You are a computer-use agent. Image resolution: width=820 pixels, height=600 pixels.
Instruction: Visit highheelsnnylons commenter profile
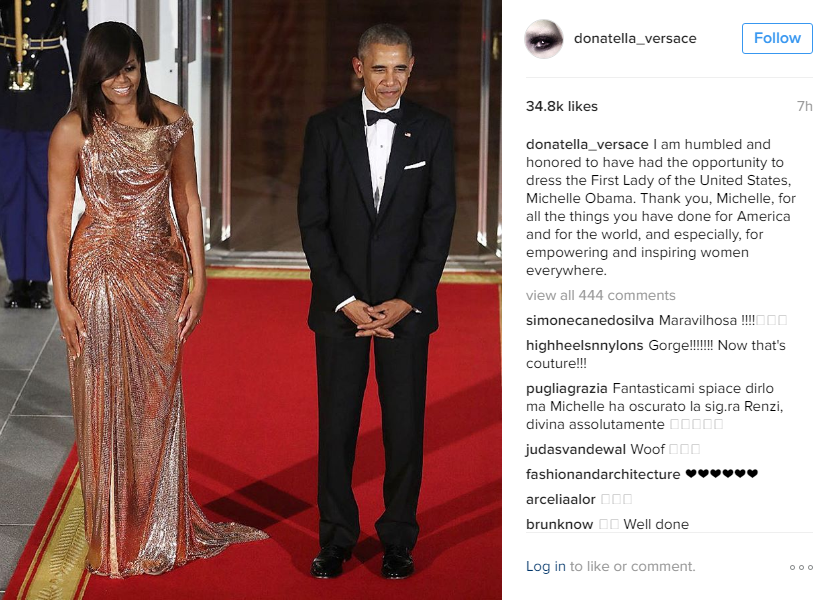584,345
